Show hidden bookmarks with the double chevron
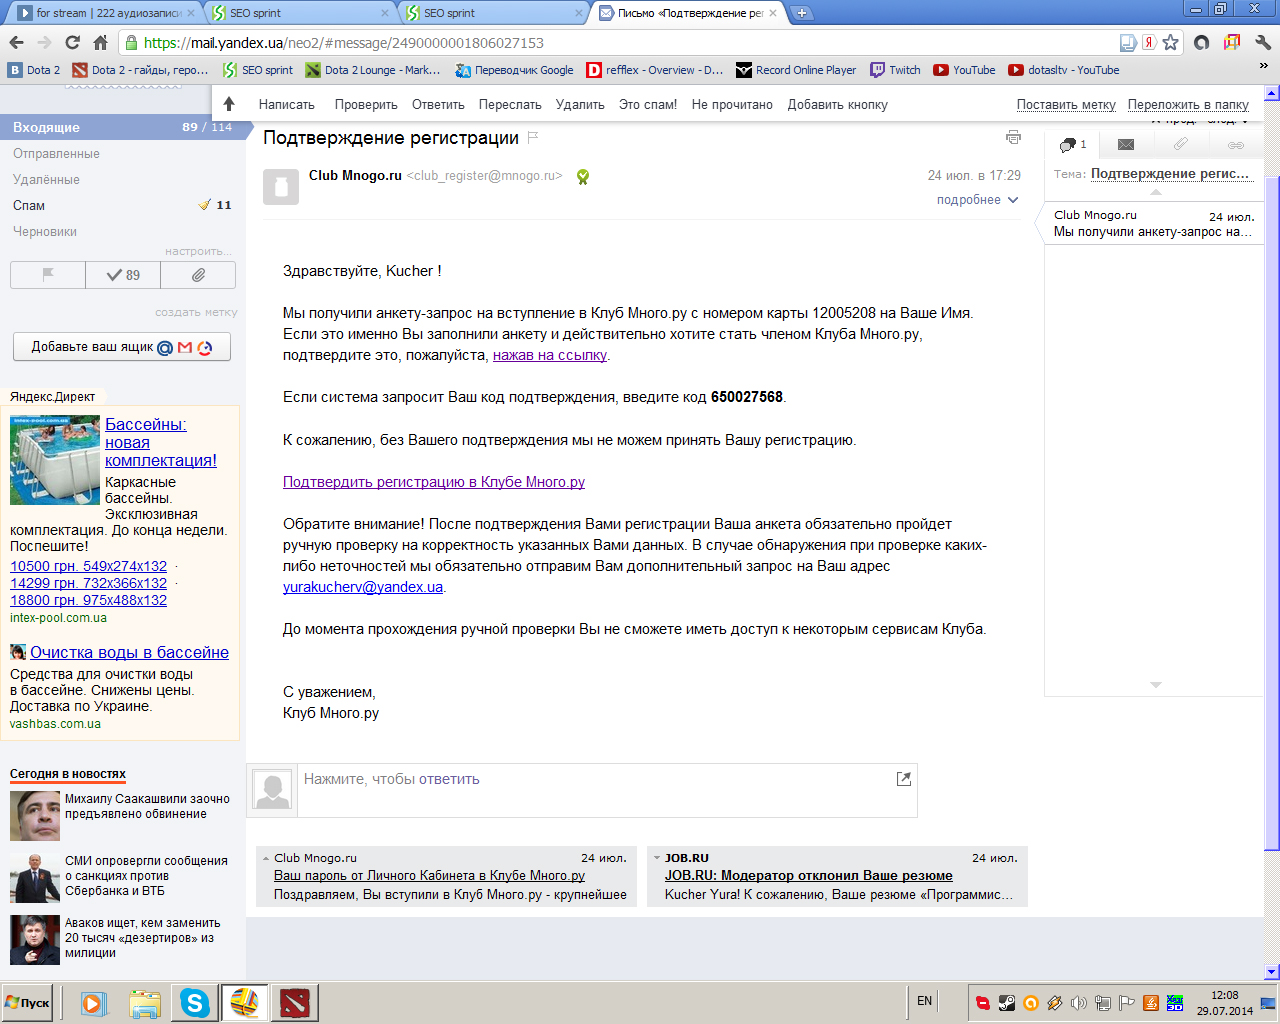Viewport: 1280px width, 1024px height. tap(1263, 66)
